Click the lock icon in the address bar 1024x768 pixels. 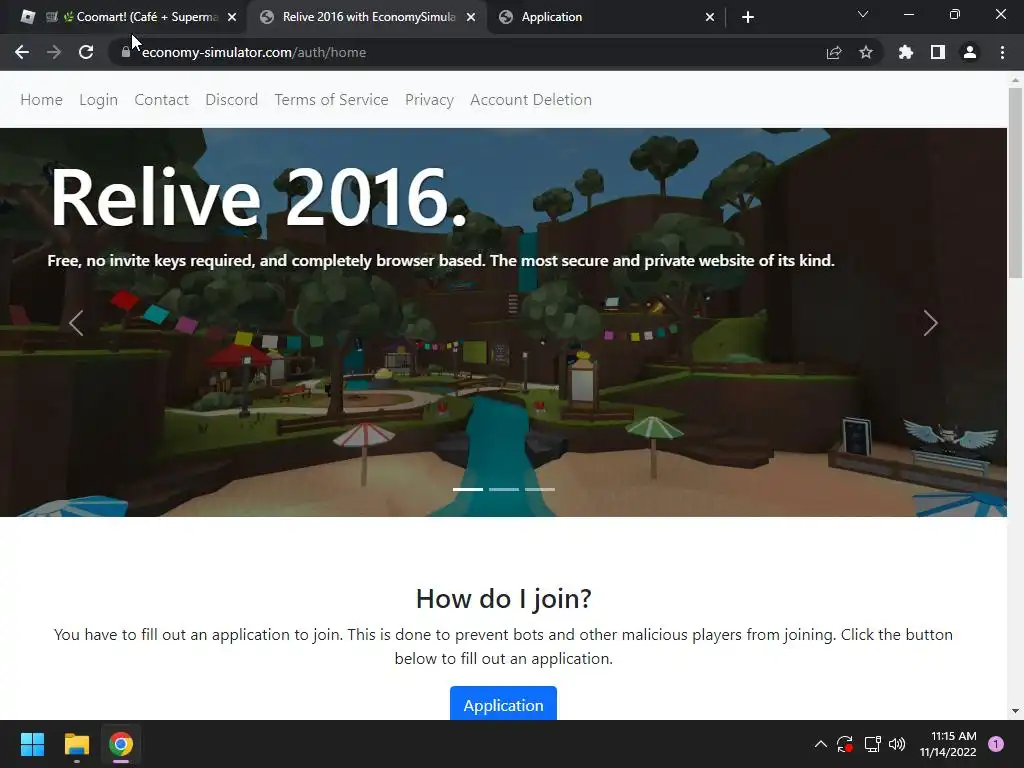coord(126,52)
